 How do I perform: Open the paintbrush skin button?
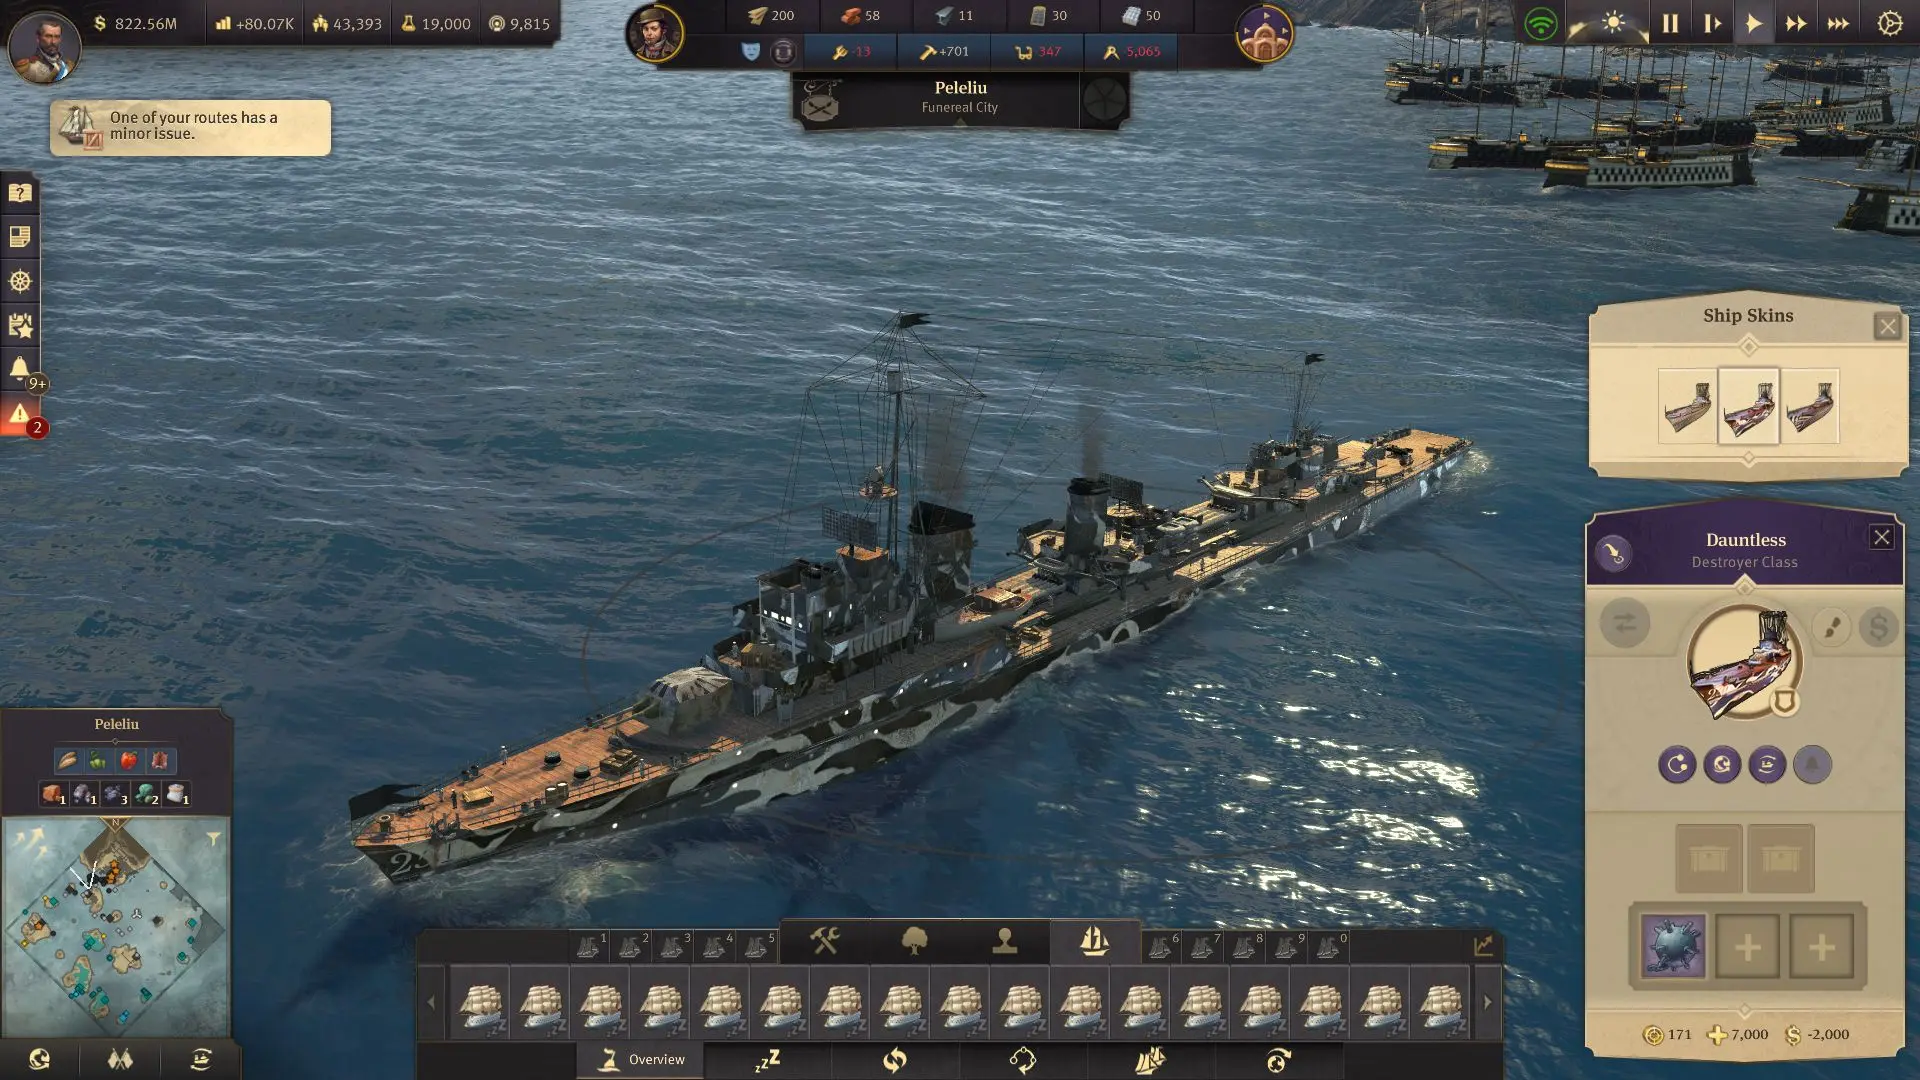(1832, 627)
